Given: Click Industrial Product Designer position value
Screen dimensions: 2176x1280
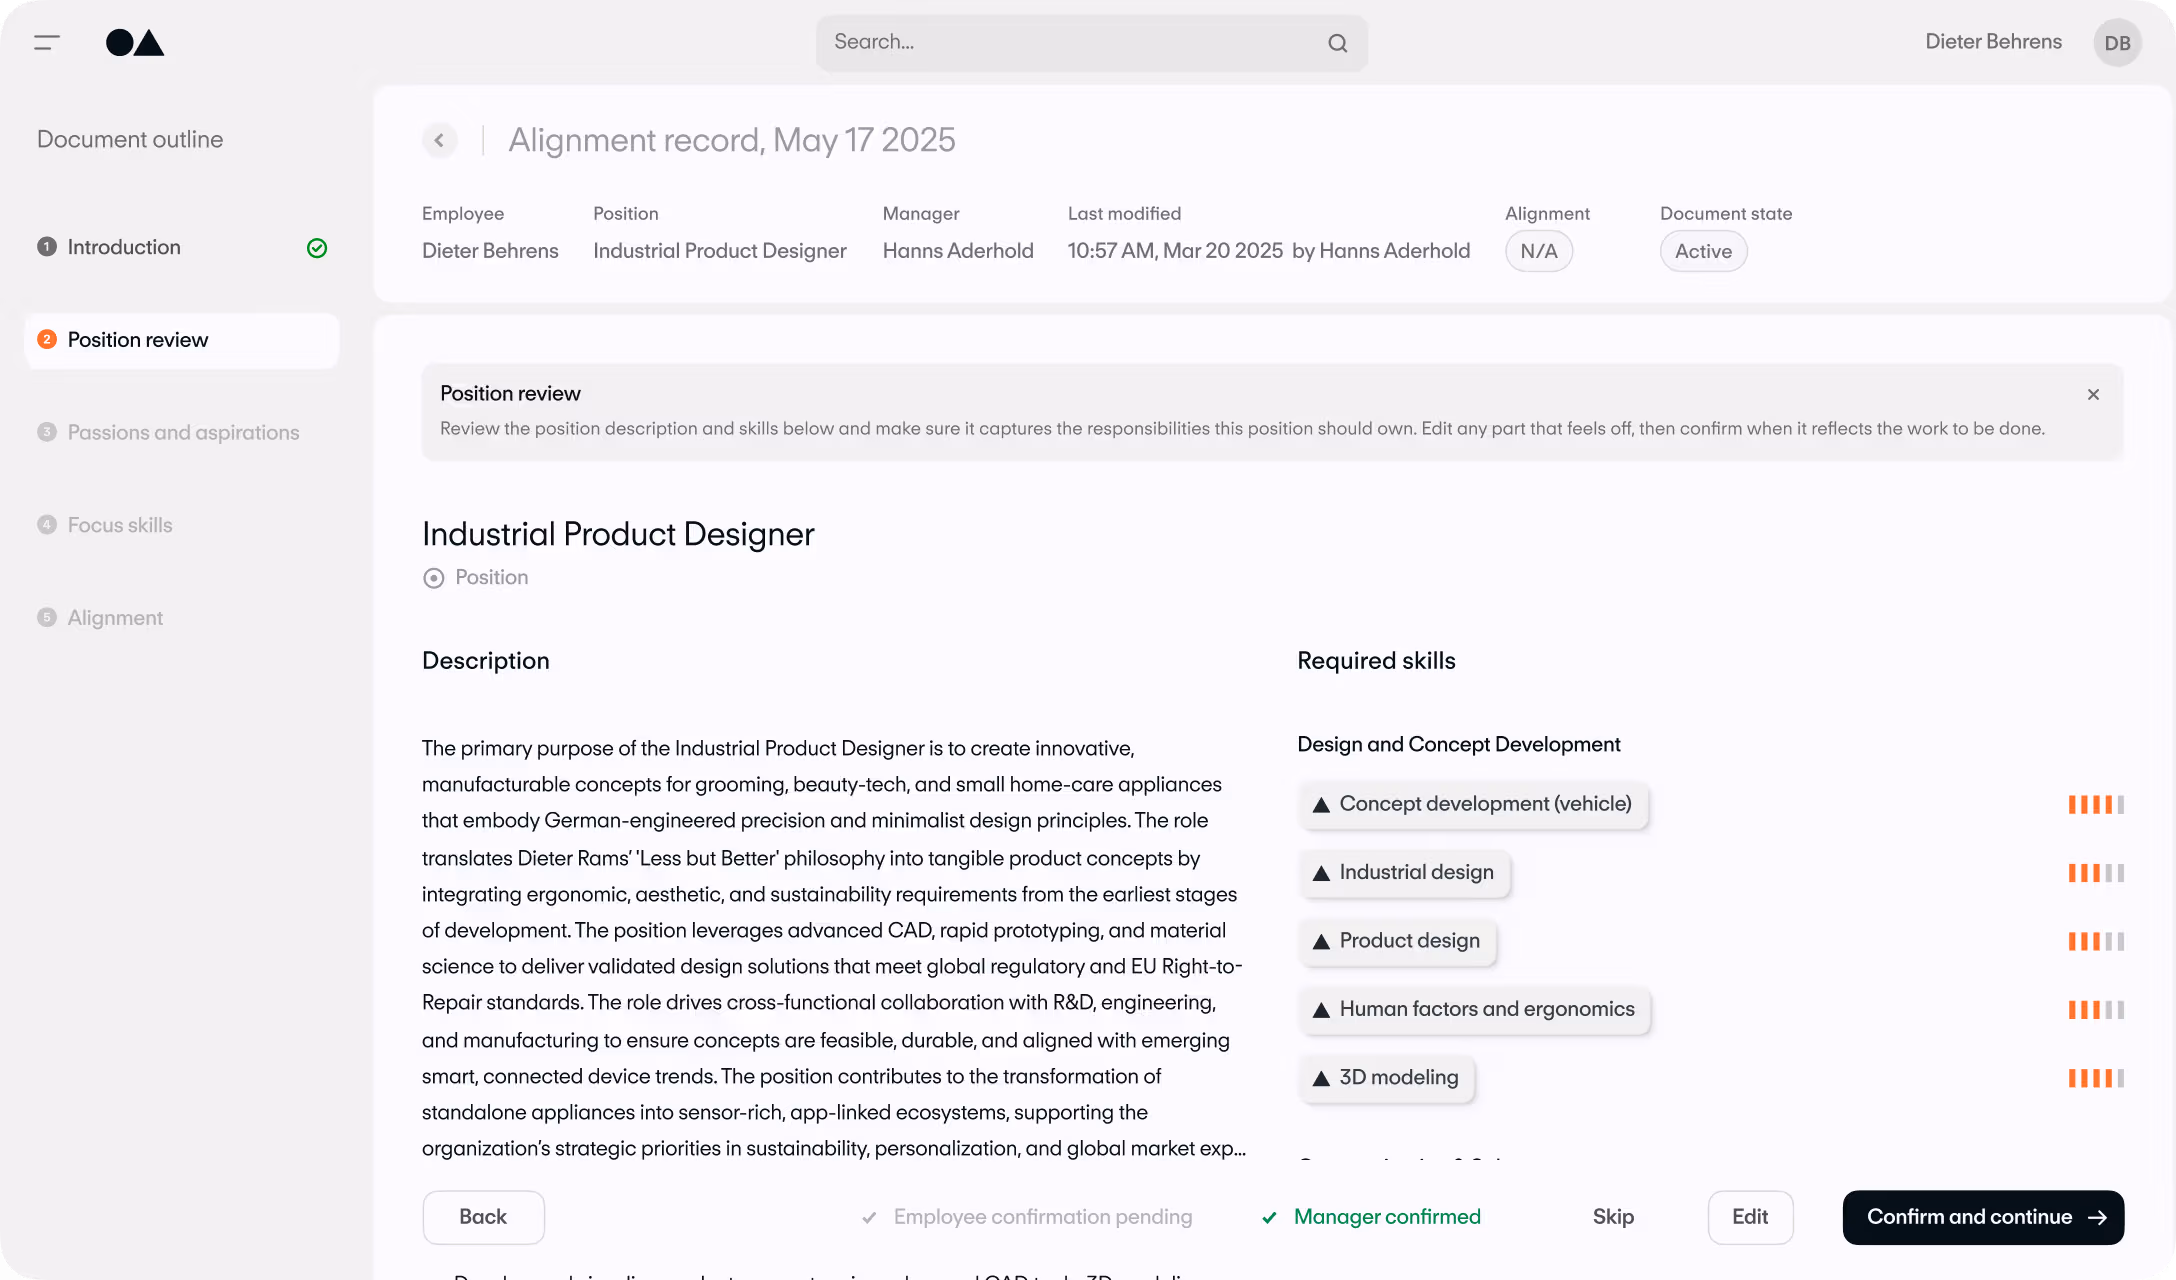Looking at the screenshot, I should pos(719,251).
